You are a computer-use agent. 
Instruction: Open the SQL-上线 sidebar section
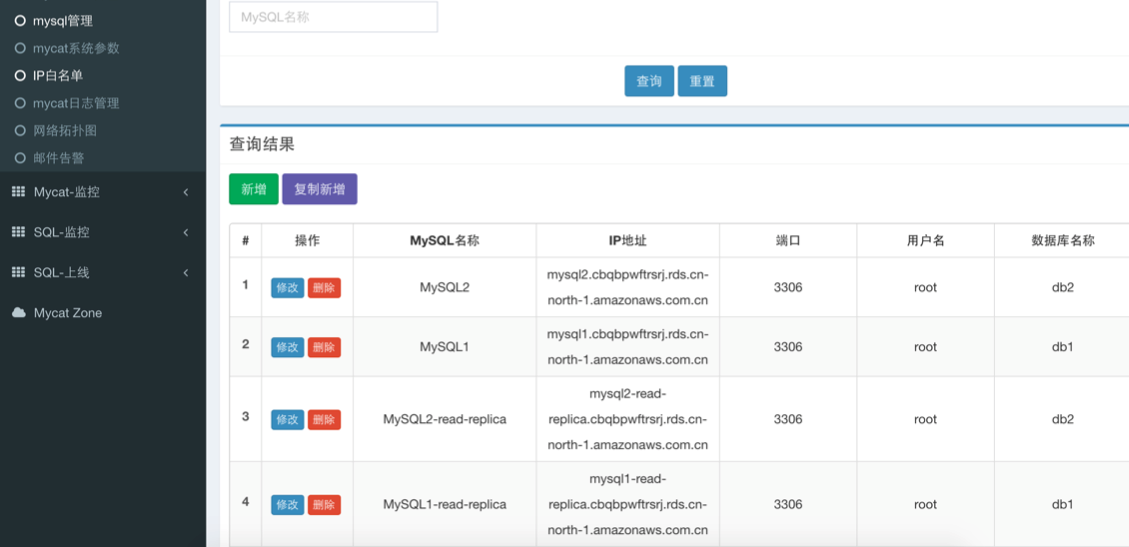pos(103,273)
